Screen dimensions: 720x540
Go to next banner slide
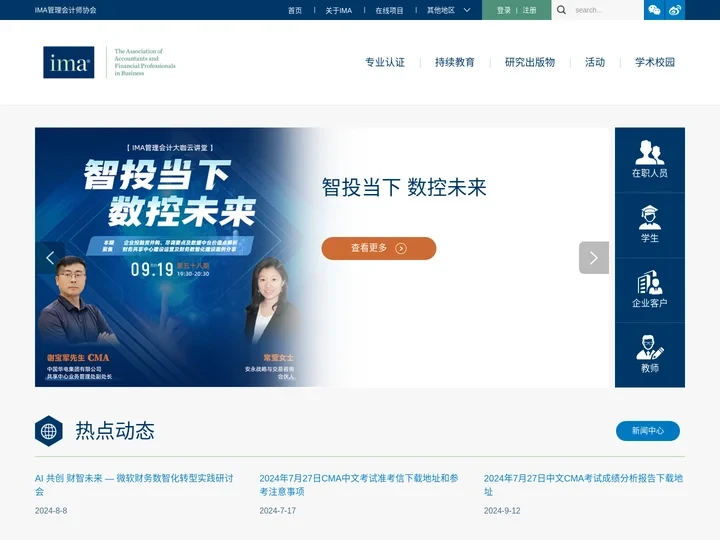coord(594,258)
